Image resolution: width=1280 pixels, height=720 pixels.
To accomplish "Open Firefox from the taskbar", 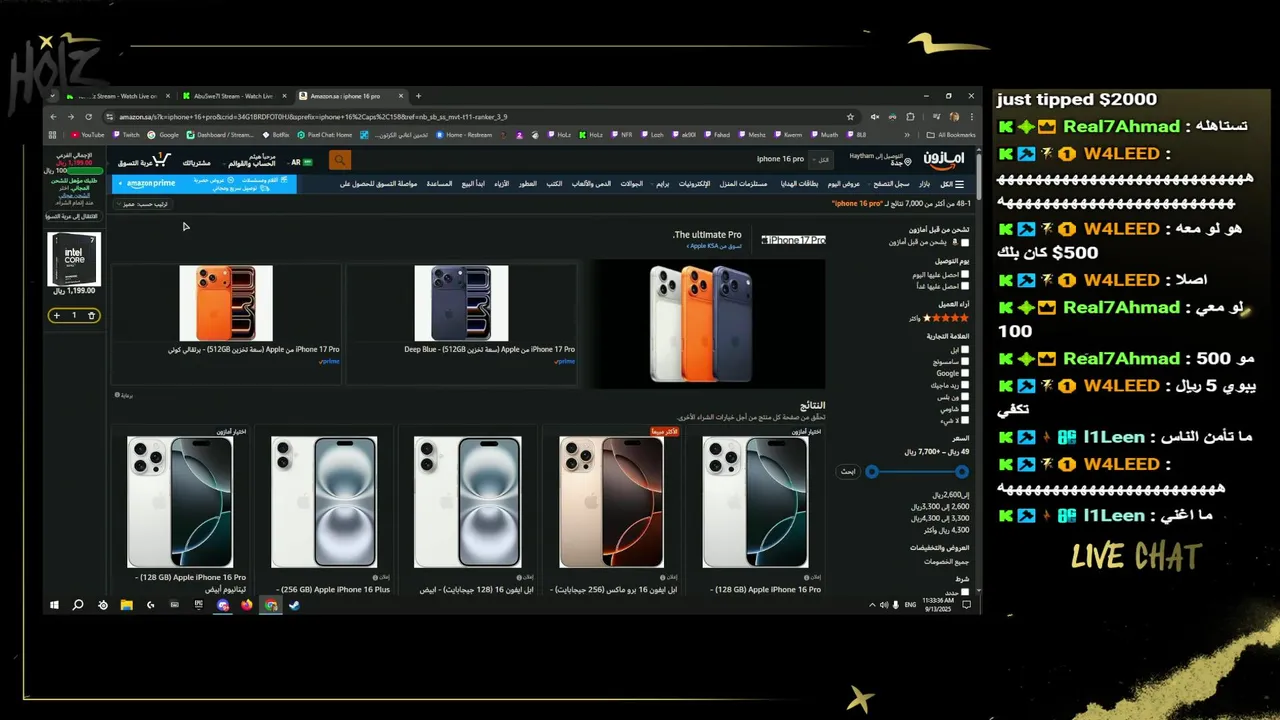I will [x=247, y=605].
